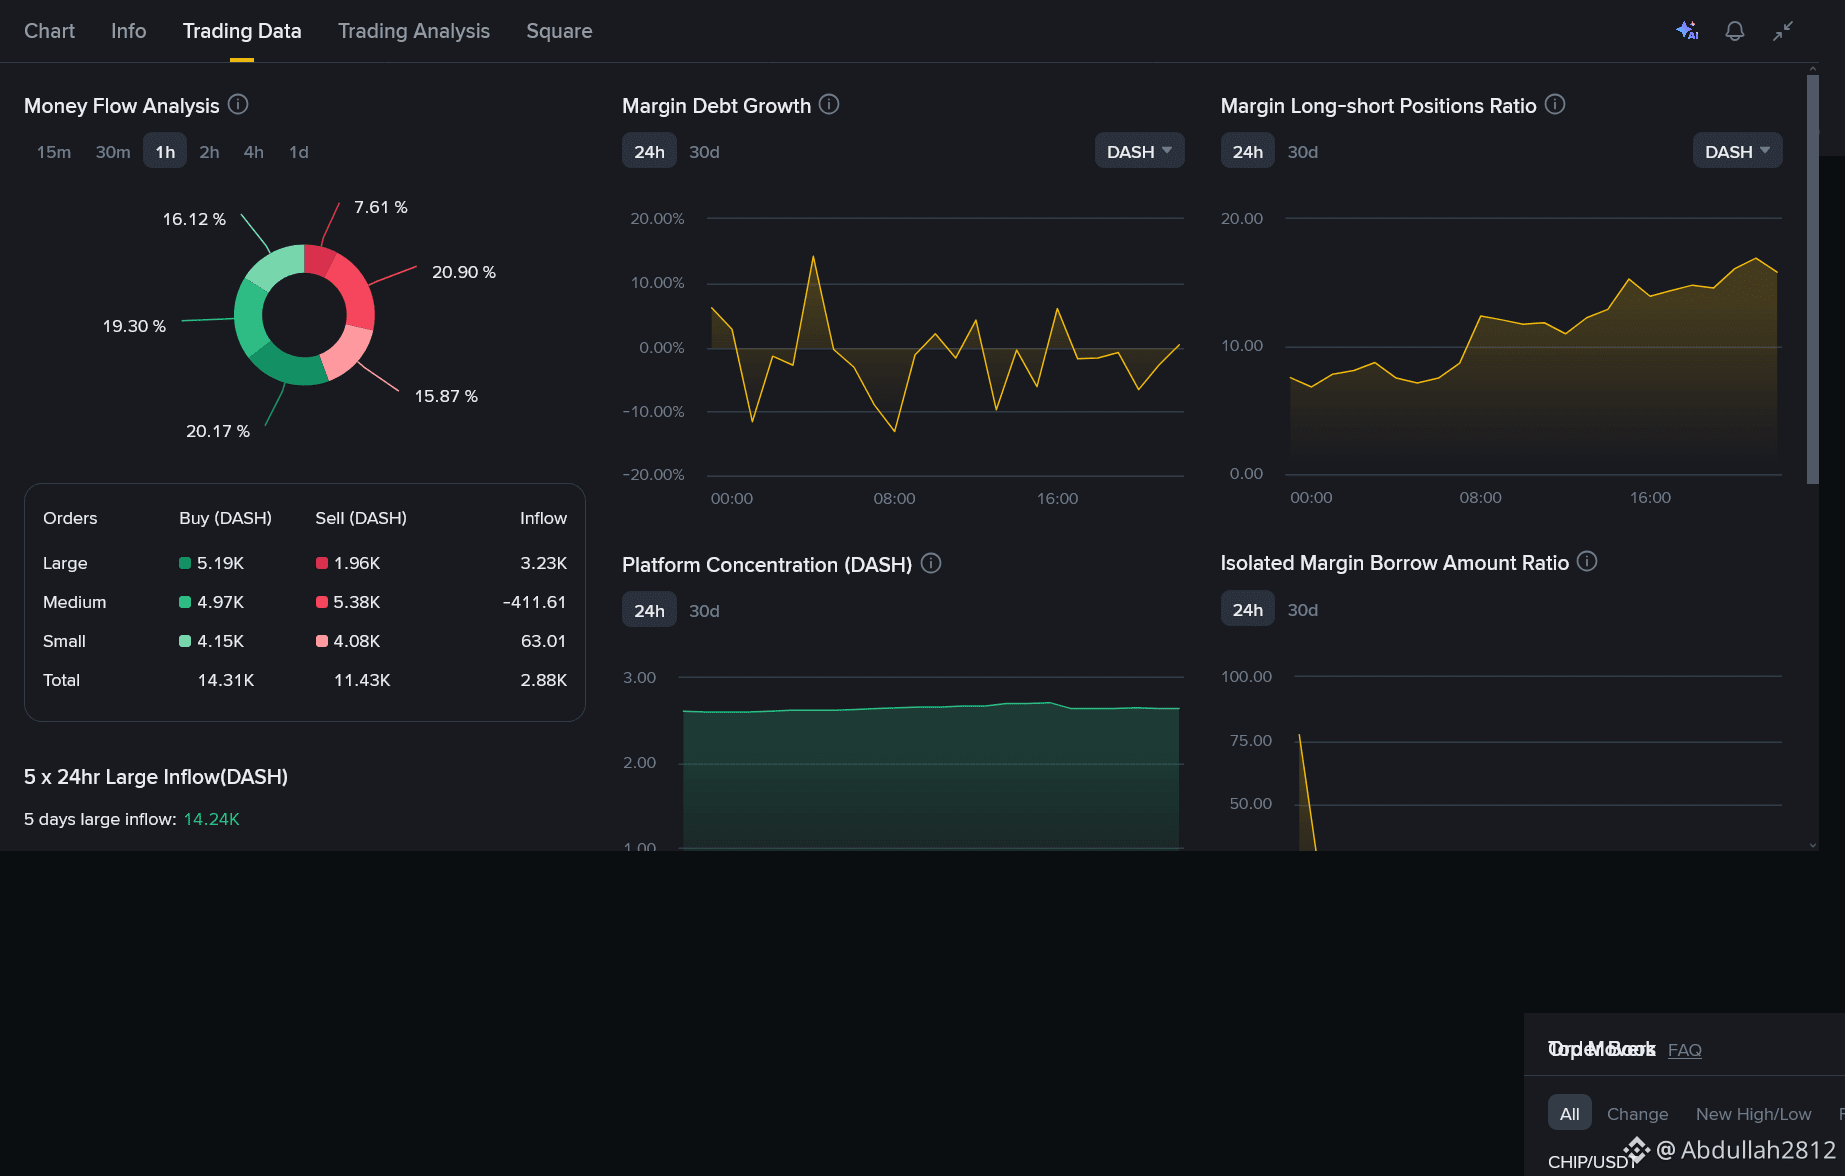Click the vertical scrollbar thumb
This screenshot has height=1176, width=1845.
tap(1813, 280)
